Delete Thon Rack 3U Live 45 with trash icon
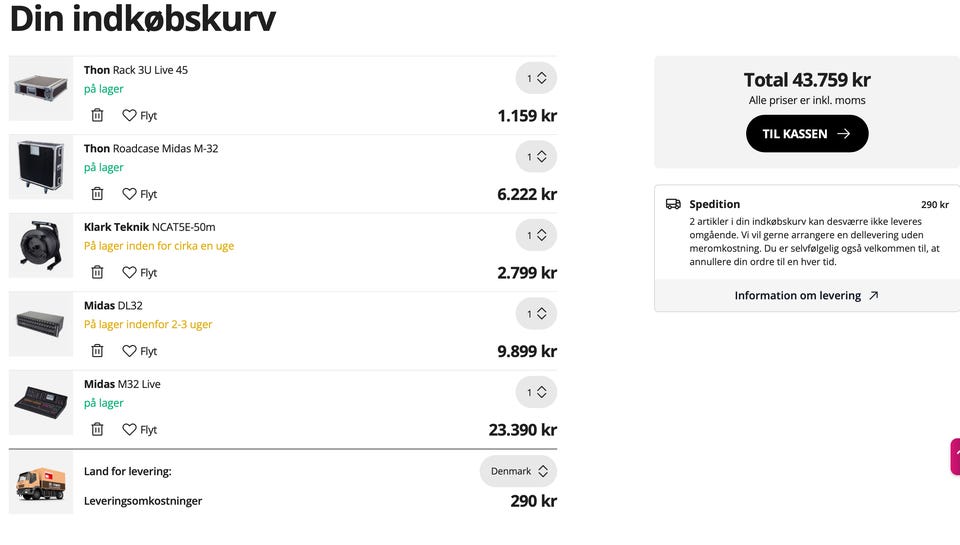This screenshot has width=960, height=545. [x=97, y=116]
